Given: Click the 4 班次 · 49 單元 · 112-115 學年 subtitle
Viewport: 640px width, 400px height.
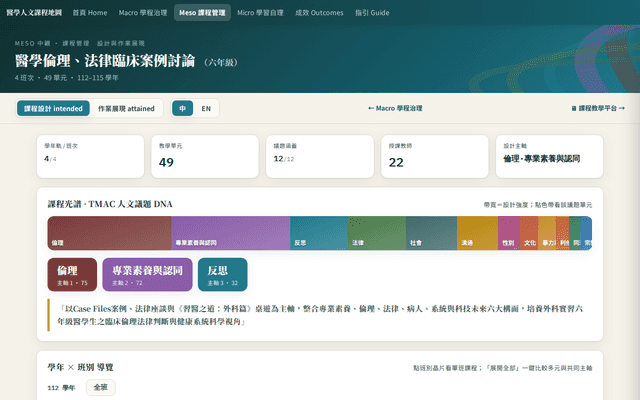Looking at the screenshot, I should tap(67, 78).
